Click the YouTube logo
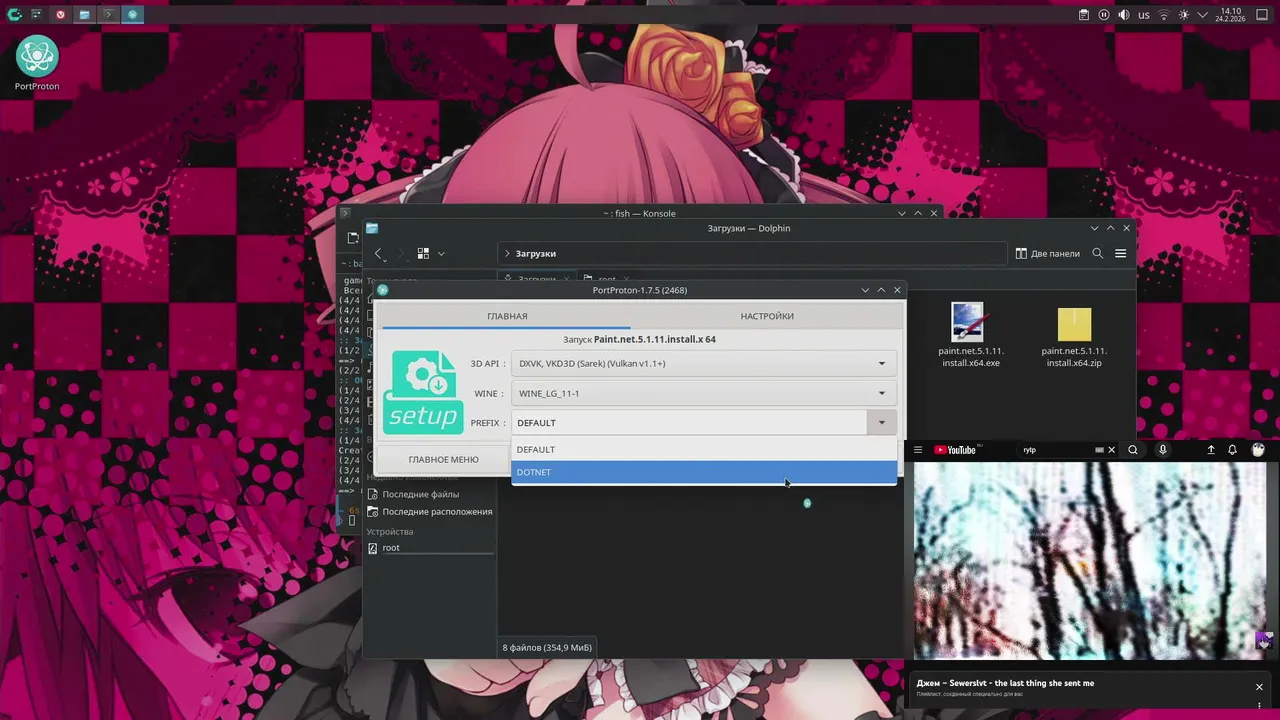 pos(955,450)
